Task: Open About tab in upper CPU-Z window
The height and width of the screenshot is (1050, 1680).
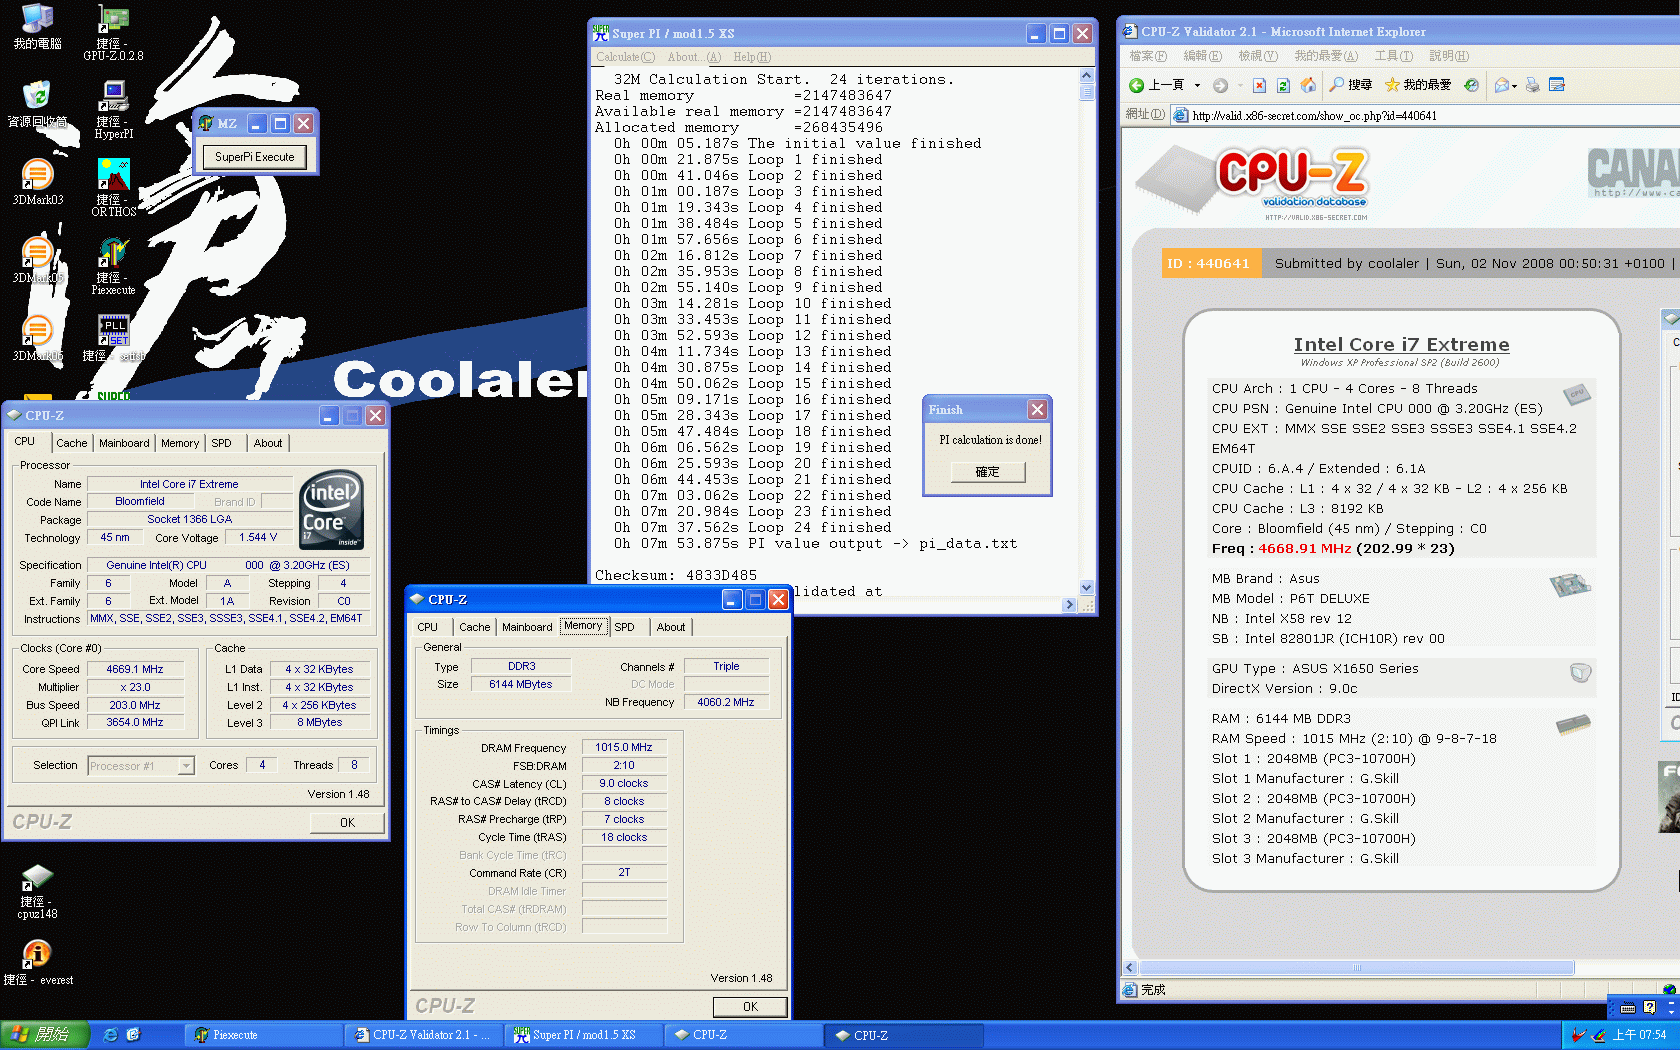Action: click(x=267, y=443)
